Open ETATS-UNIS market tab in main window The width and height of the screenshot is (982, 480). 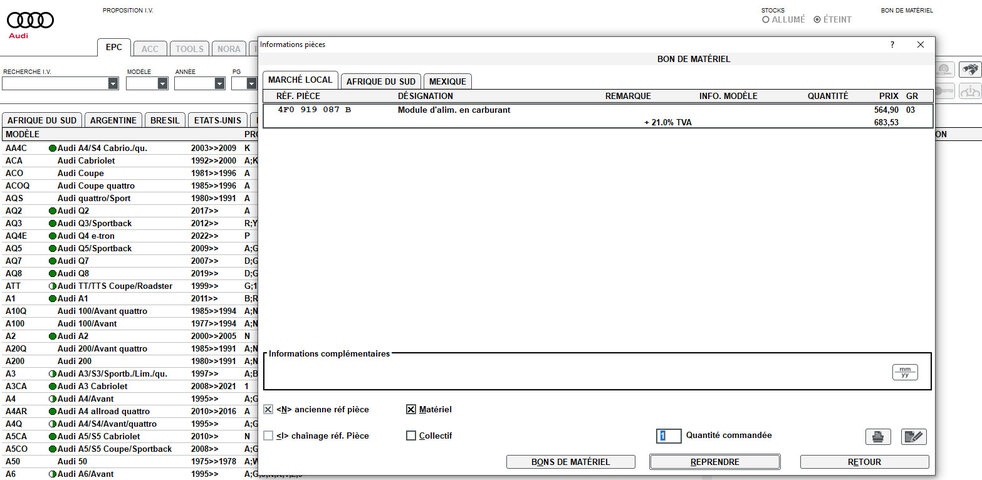click(x=217, y=120)
